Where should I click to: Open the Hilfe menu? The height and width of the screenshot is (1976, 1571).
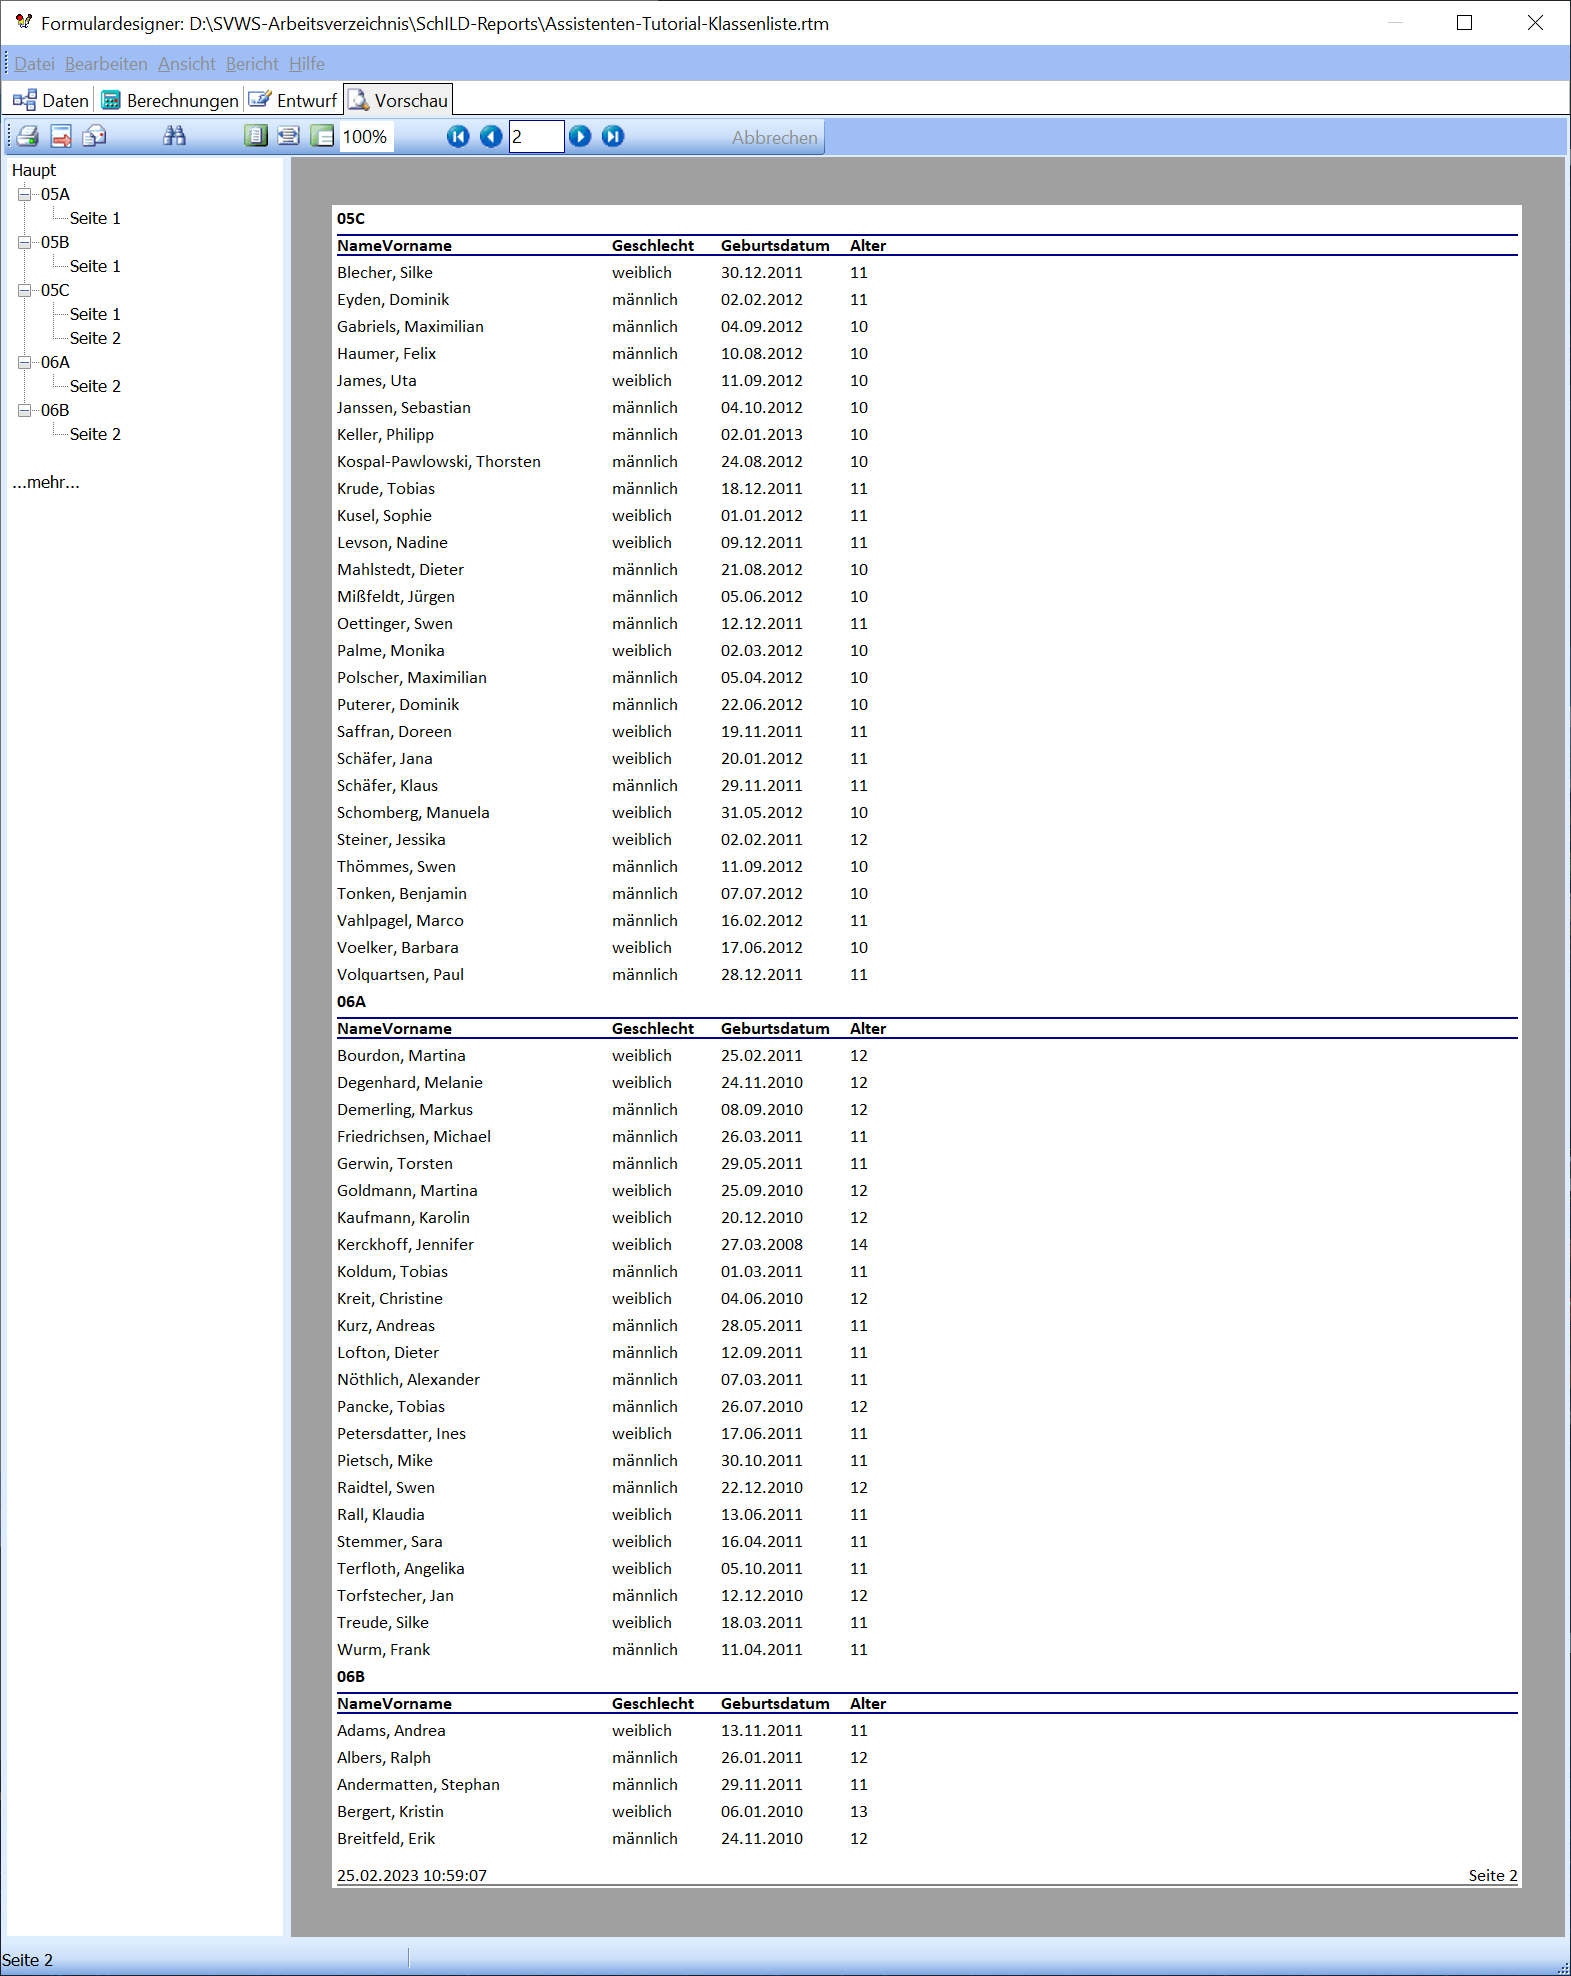point(307,64)
